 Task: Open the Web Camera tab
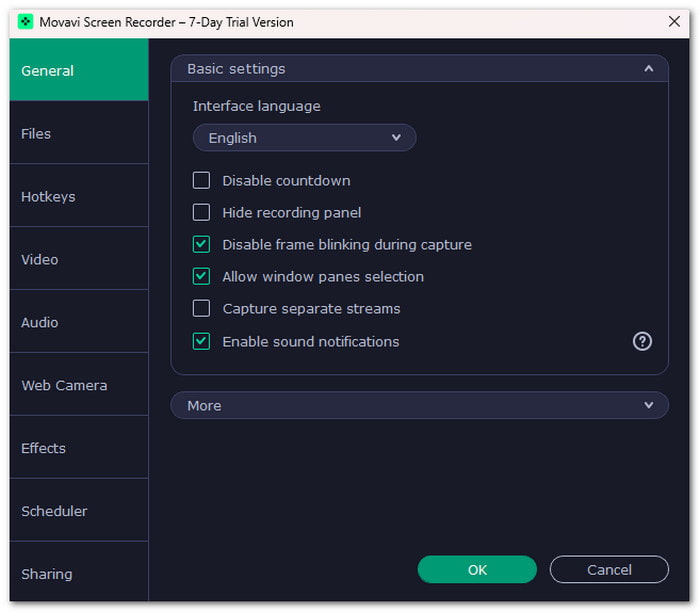(x=79, y=385)
